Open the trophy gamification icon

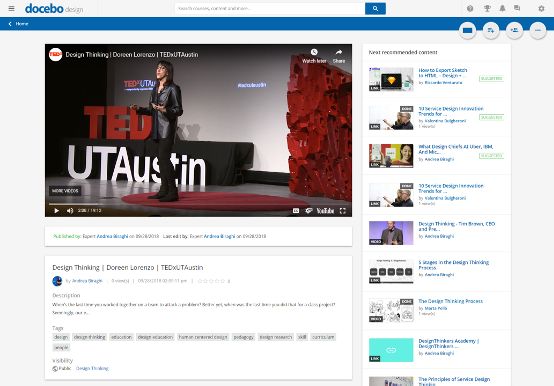(x=487, y=8)
